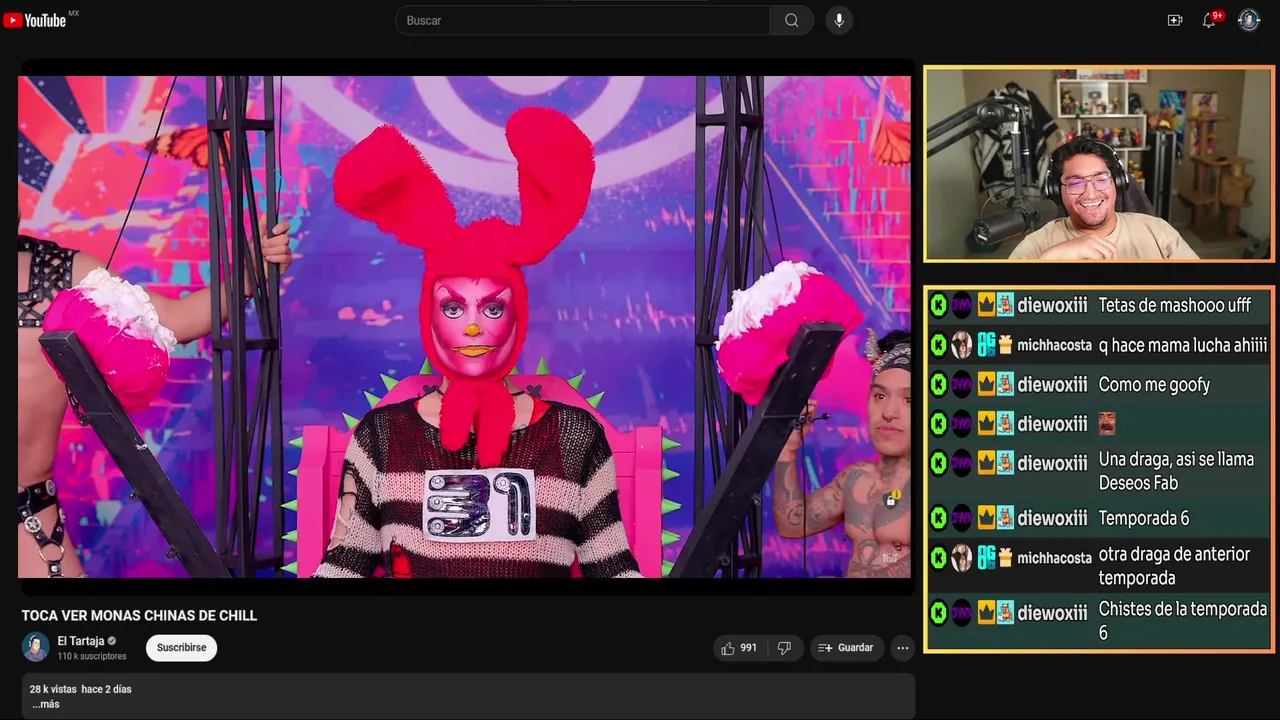Focus the Buscar search field

(583, 20)
